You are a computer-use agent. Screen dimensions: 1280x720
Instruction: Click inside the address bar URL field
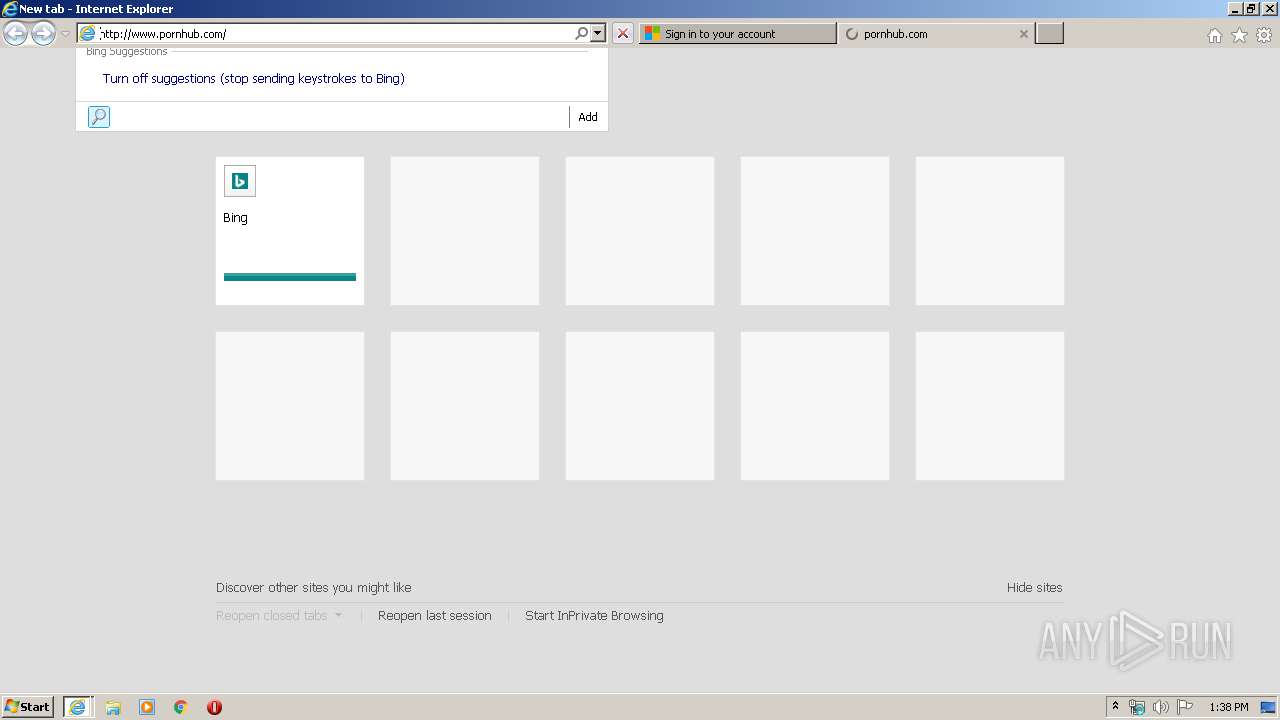pyautogui.click(x=335, y=34)
